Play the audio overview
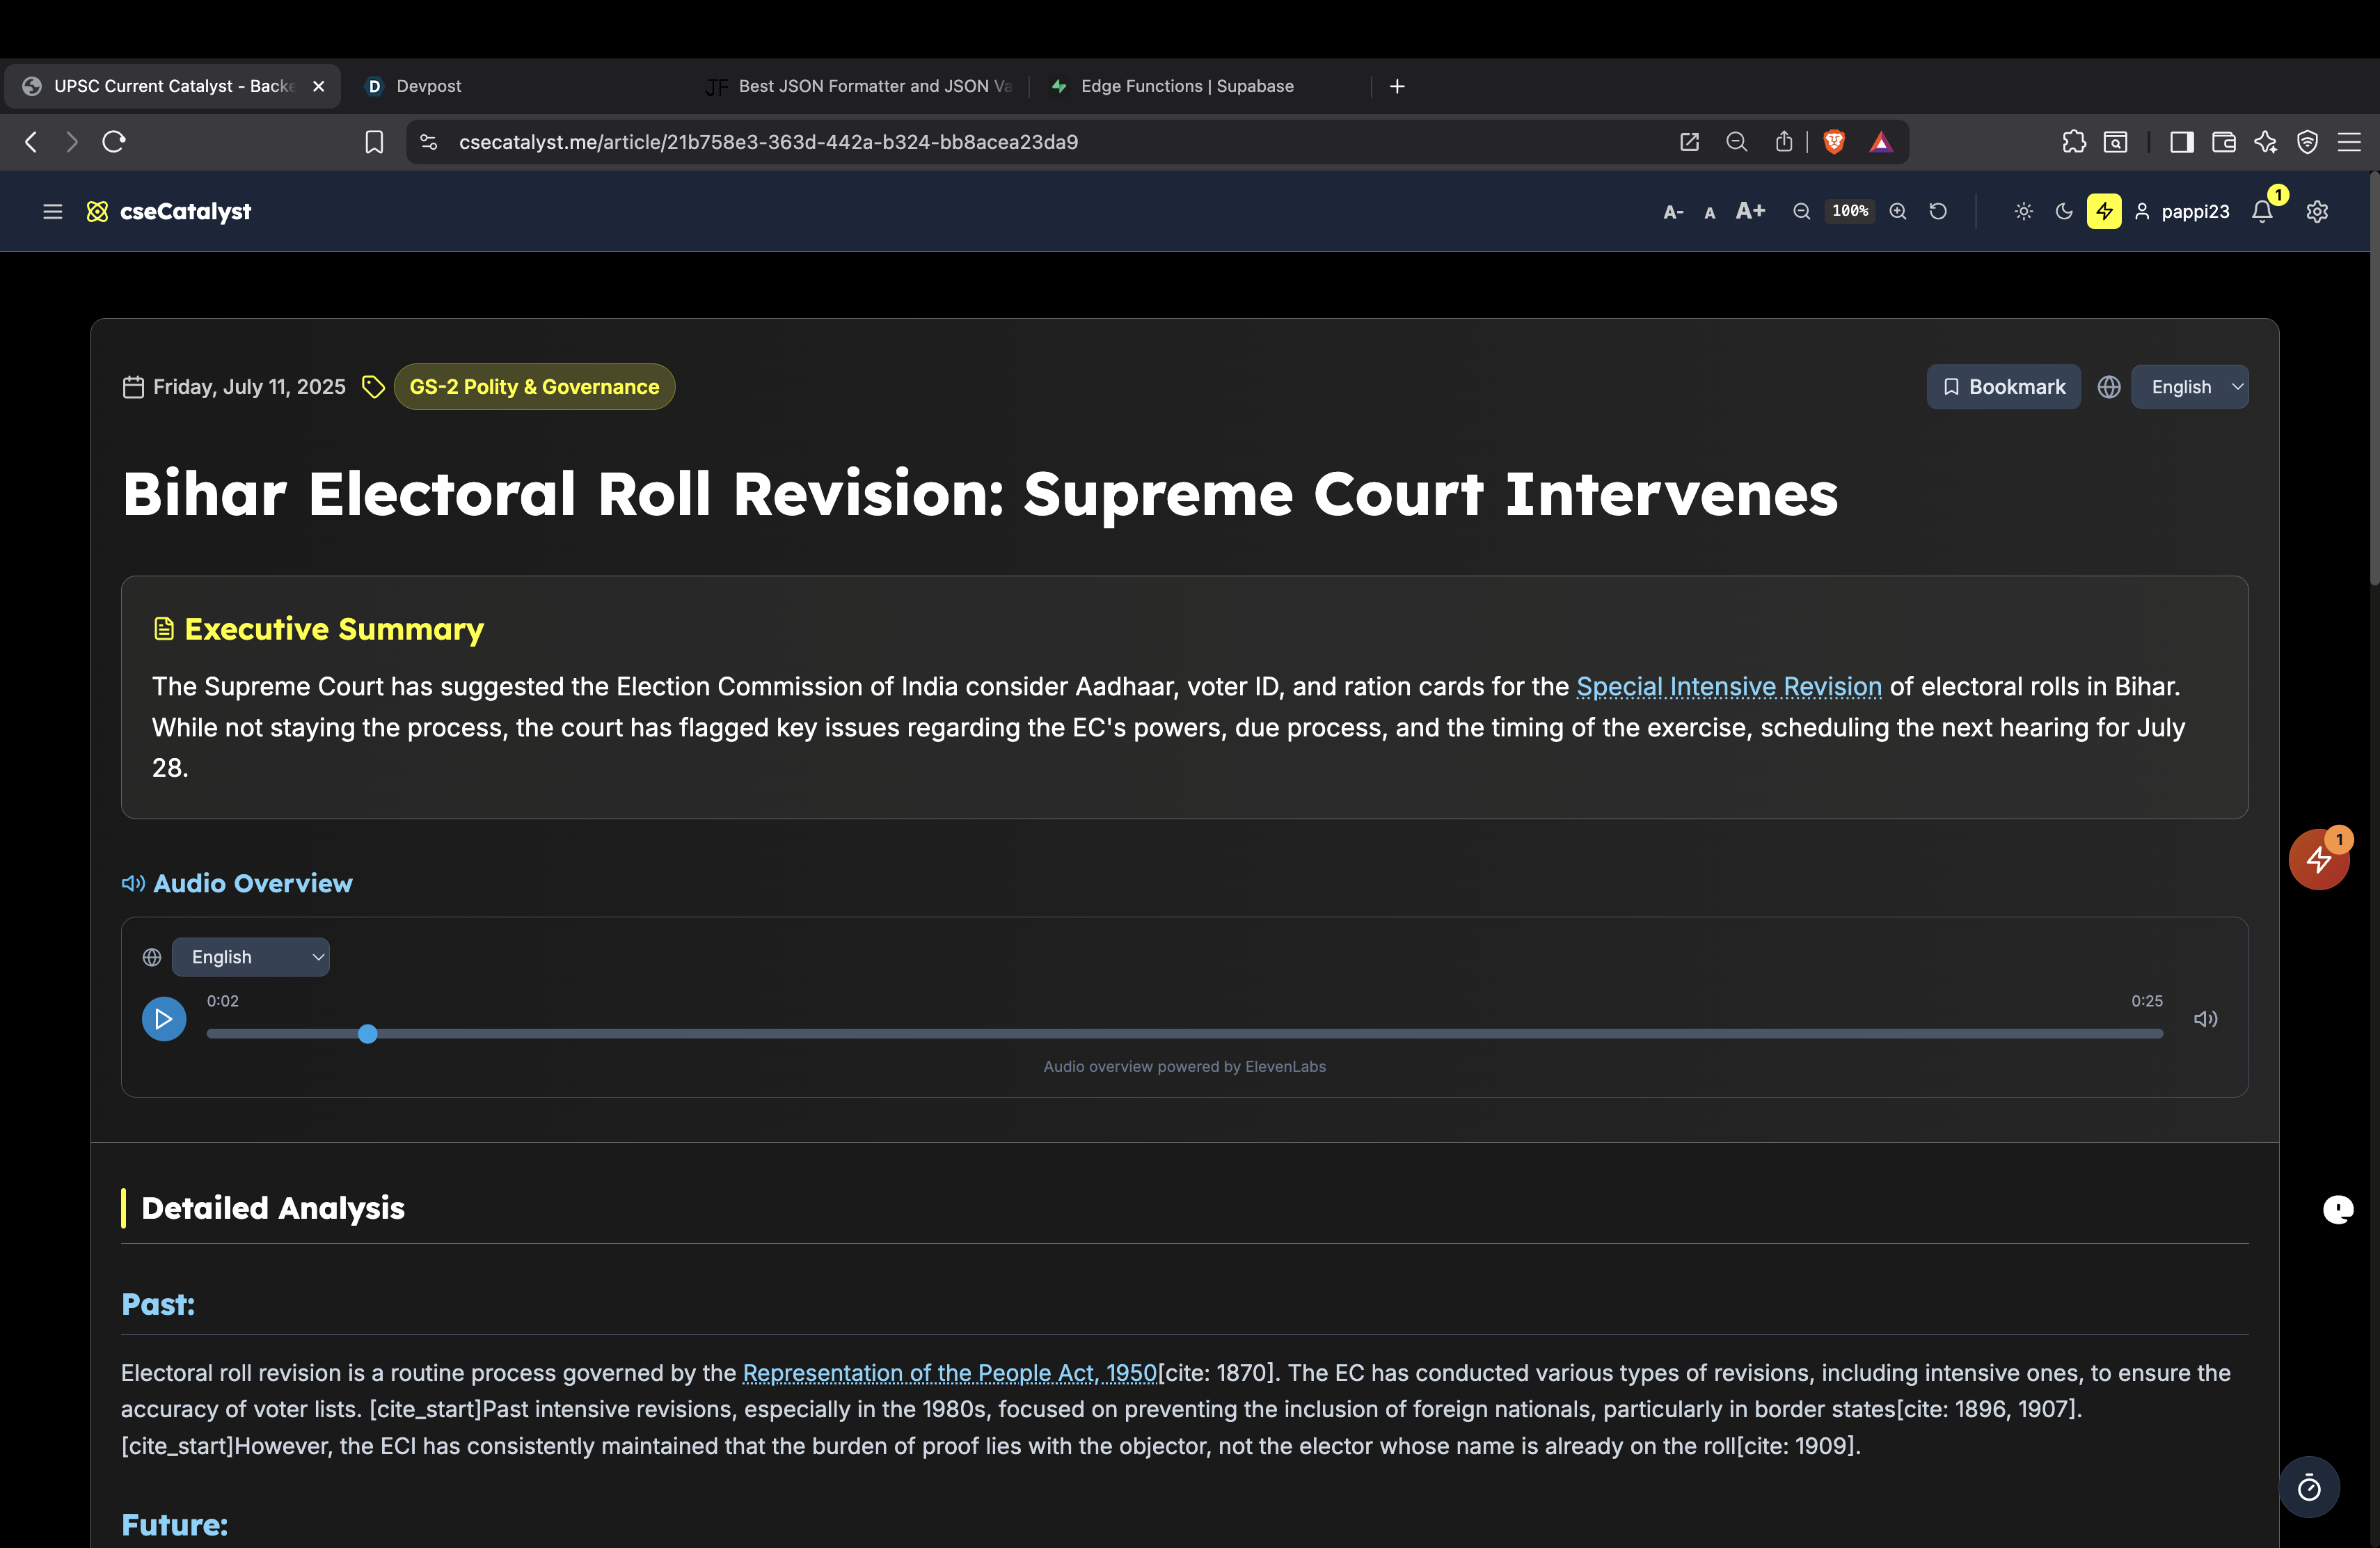The height and width of the screenshot is (1548, 2380). pos(164,1019)
